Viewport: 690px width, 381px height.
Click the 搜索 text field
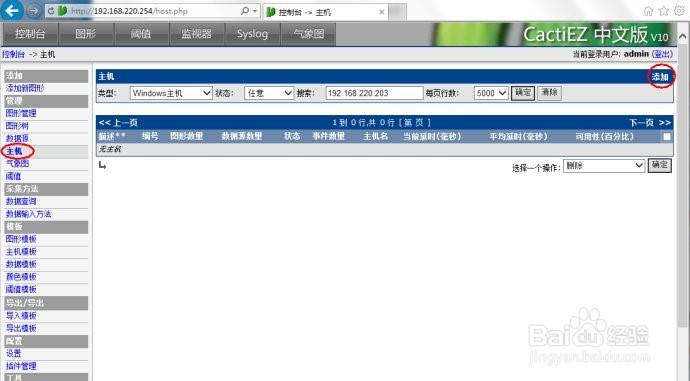tap(374, 93)
